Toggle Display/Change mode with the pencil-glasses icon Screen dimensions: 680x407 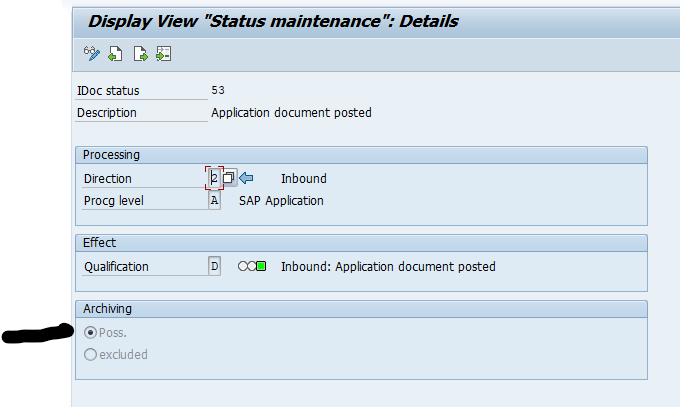pyautogui.click(x=91, y=53)
